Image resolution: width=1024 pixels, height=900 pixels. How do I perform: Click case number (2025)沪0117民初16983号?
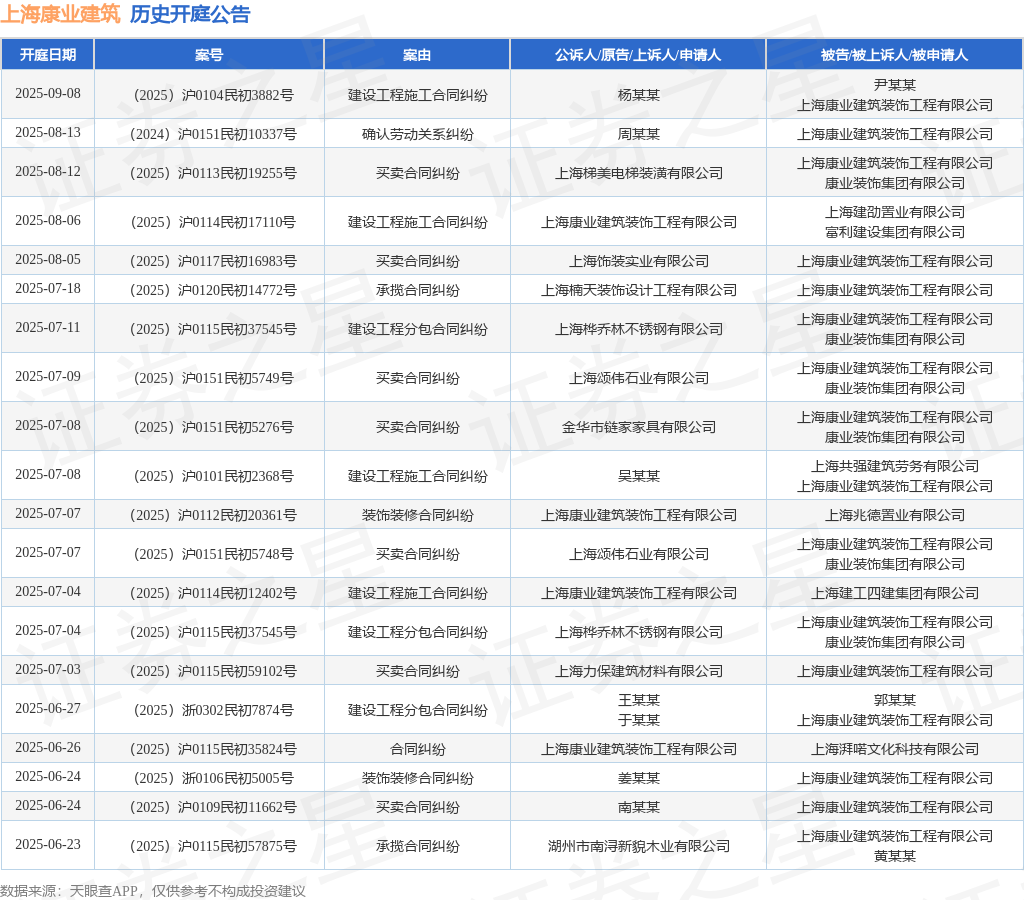214,261
